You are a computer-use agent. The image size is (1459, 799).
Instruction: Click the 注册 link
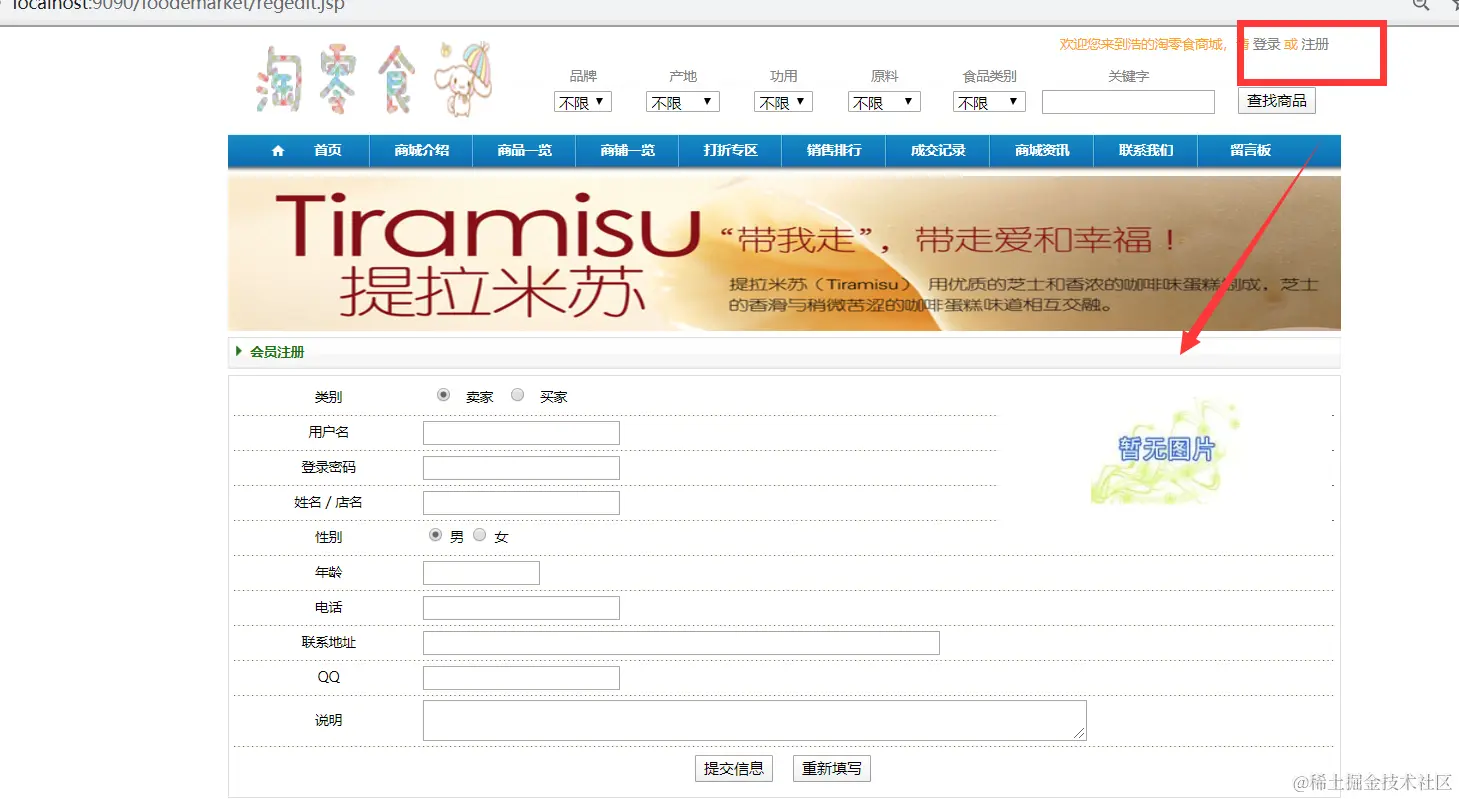[1315, 45]
